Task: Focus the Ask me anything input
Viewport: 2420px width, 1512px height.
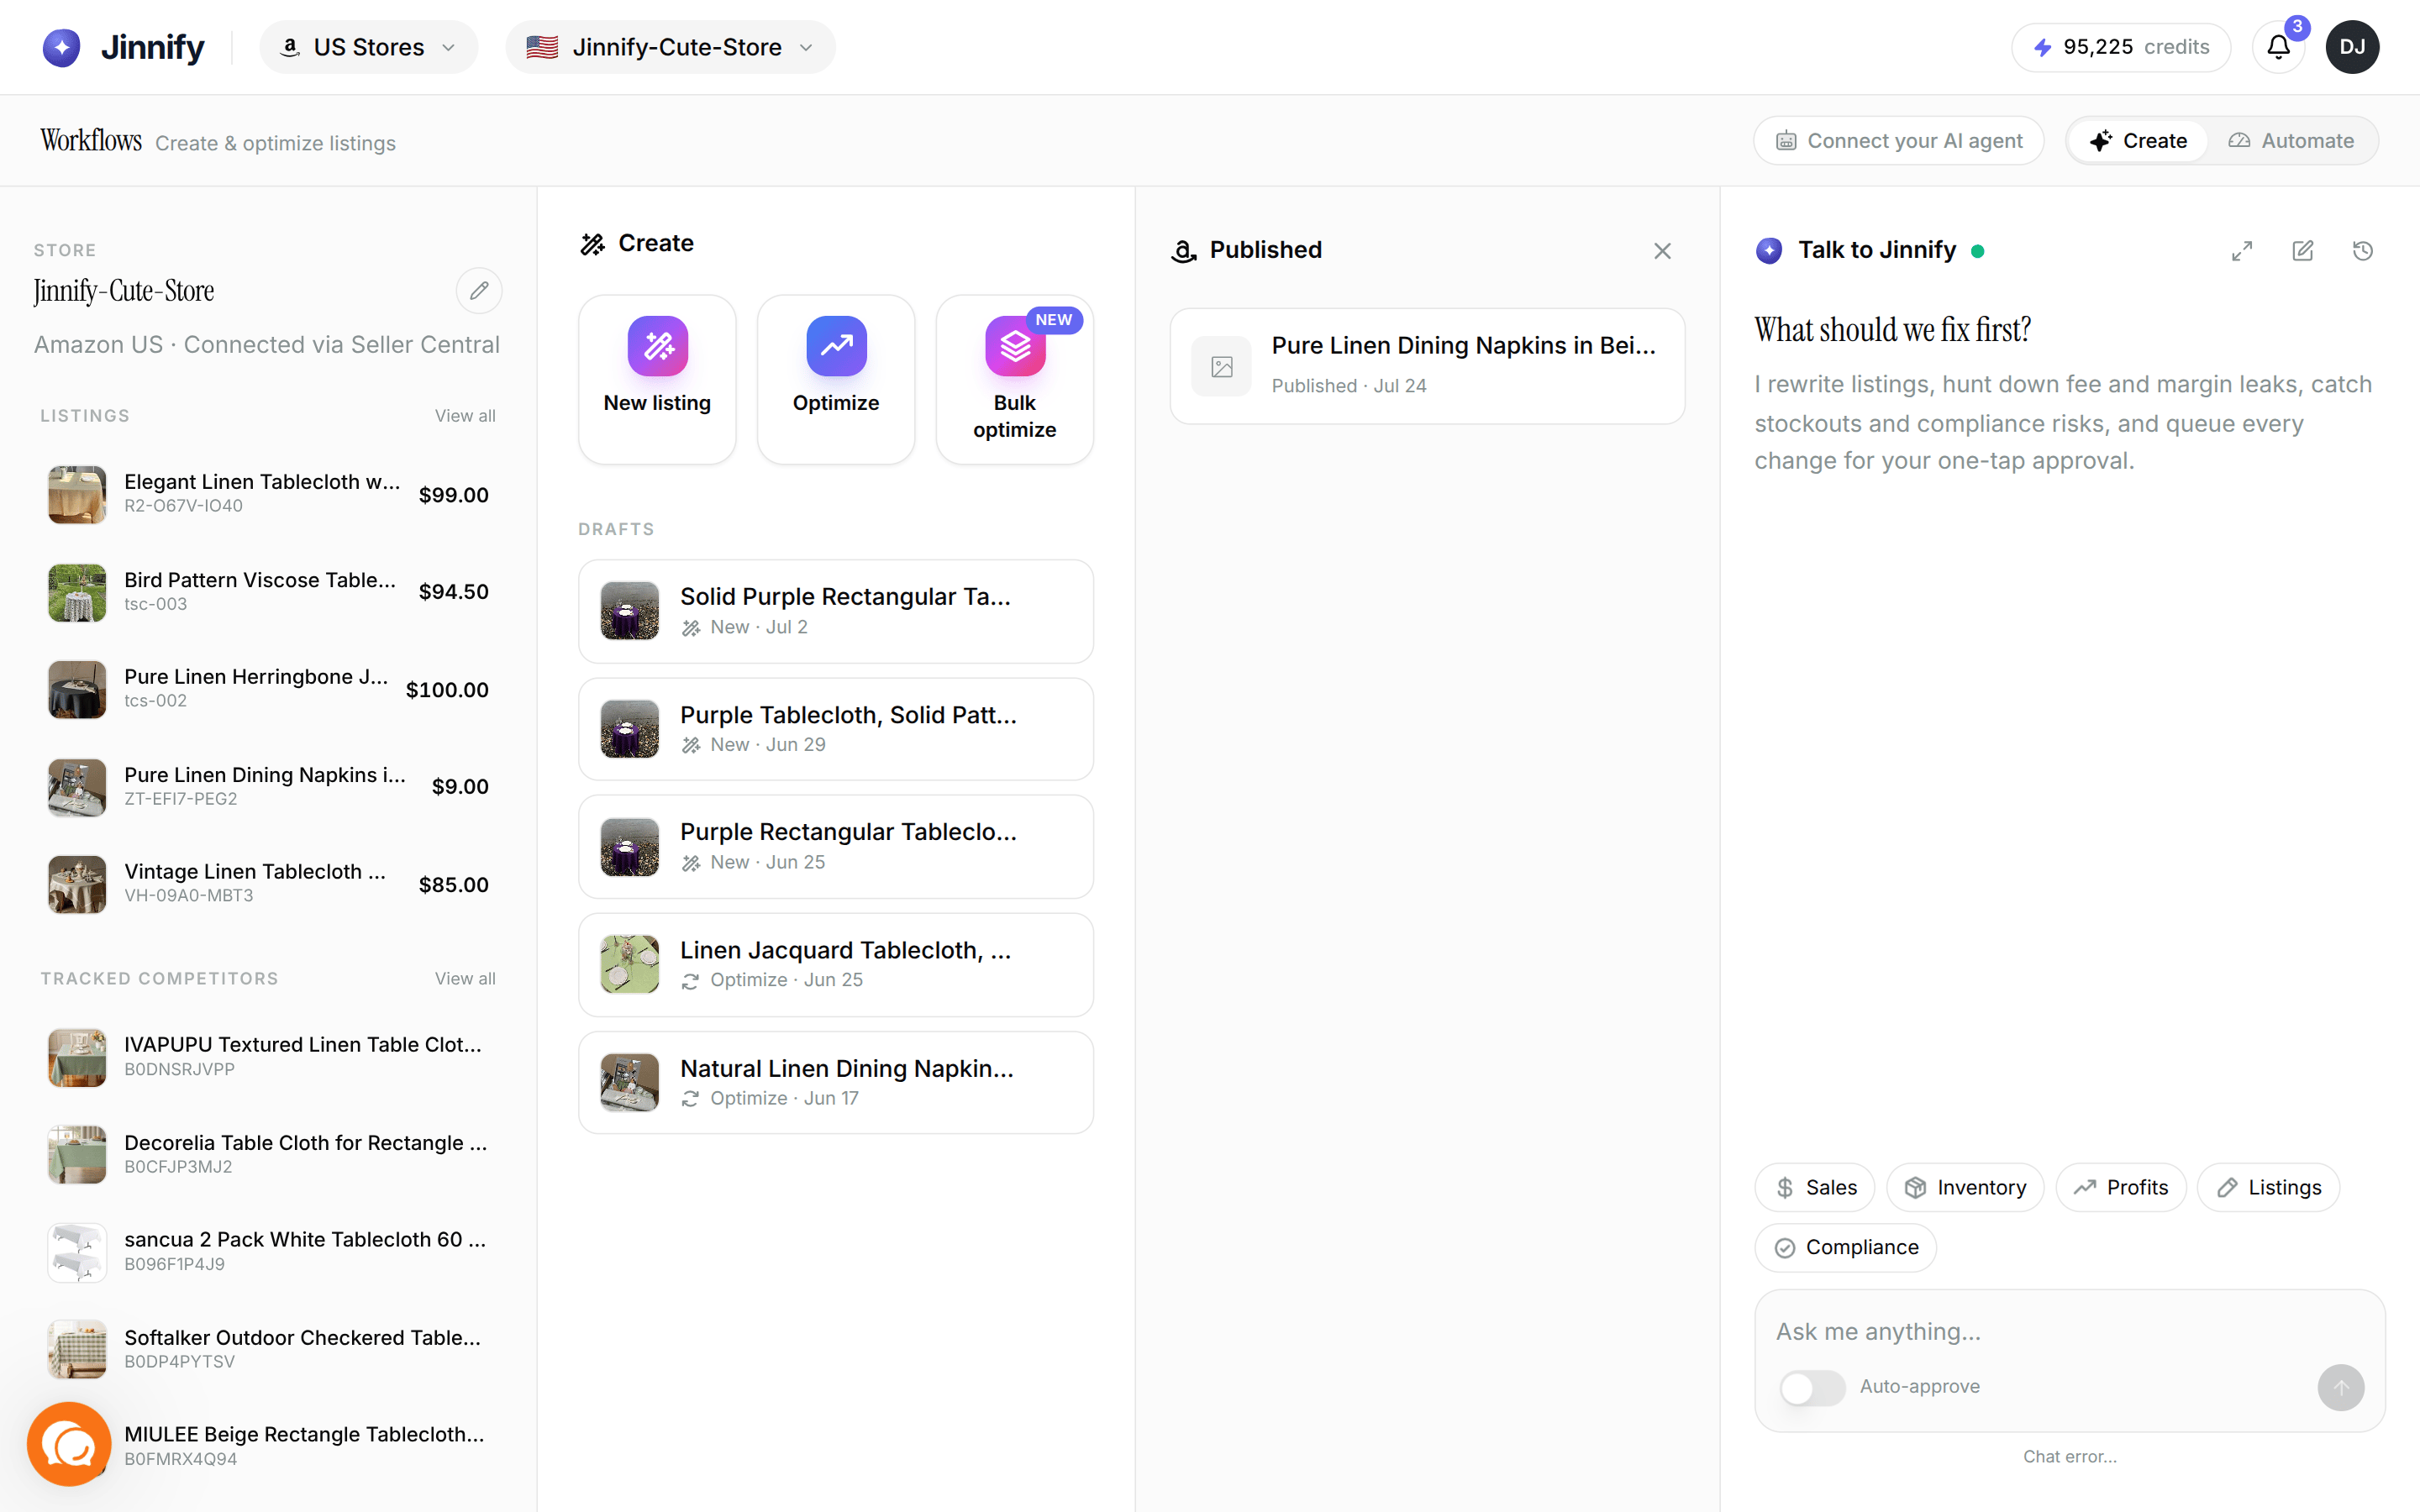Action: pos(2069,1332)
